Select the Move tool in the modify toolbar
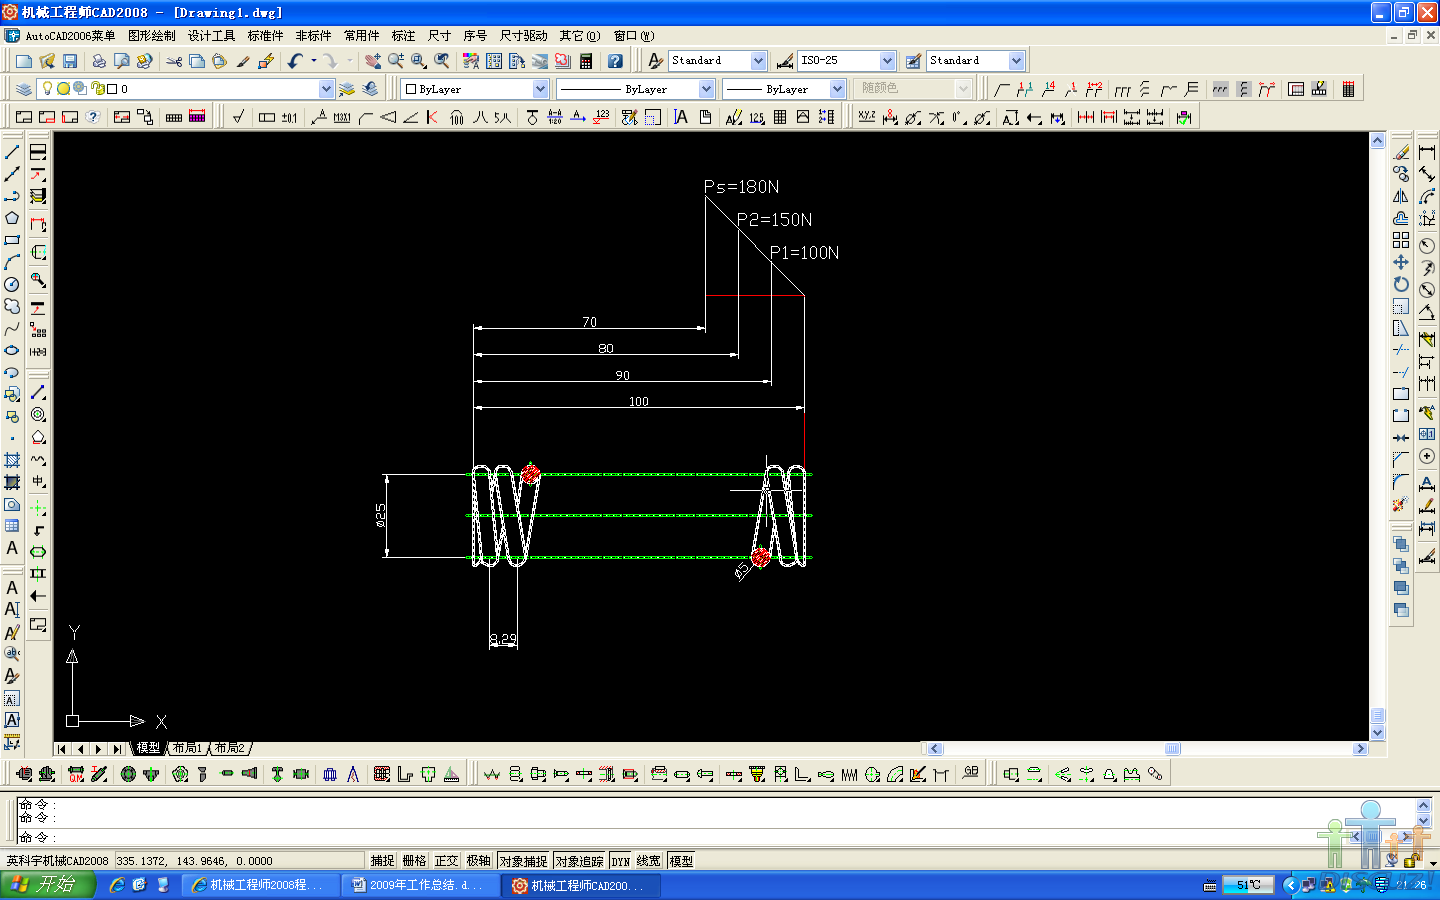The width and height of the screenshot is (1440, 900). pos(1401,262)
